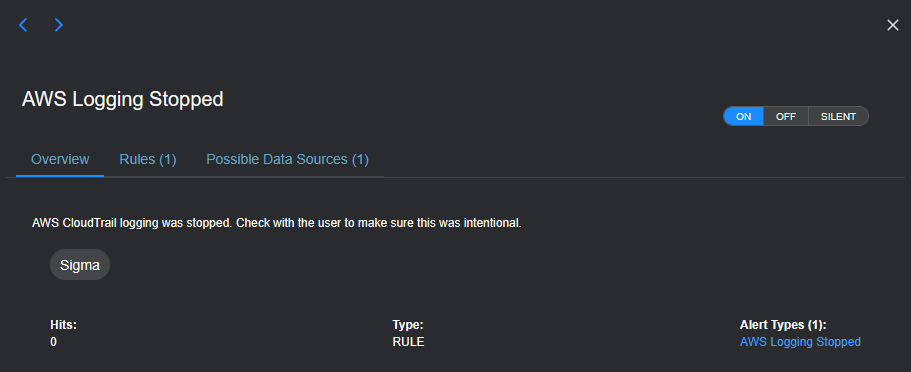Click the Hits label
Viewport: 911px width, 372px height.
point(63,326)
